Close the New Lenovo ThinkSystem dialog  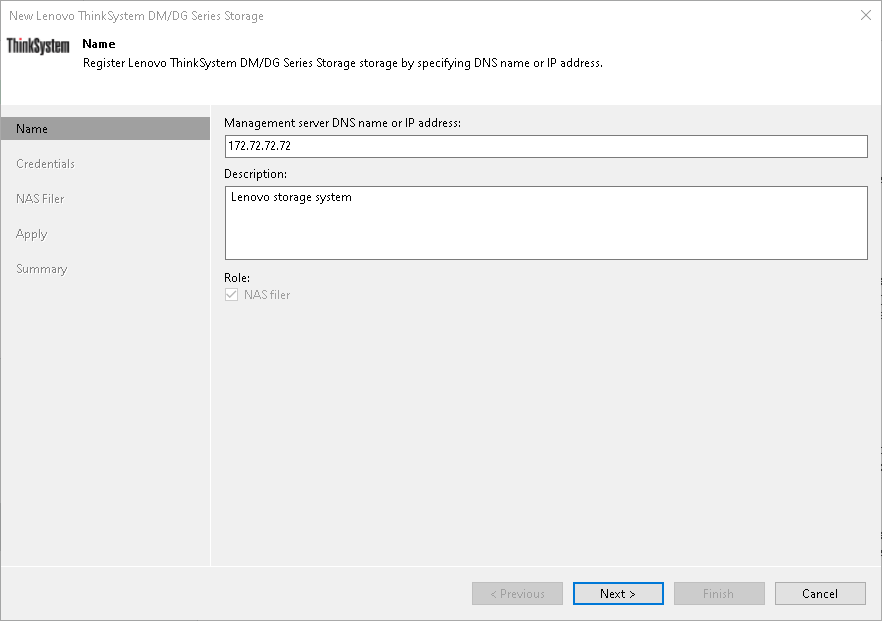866,15
